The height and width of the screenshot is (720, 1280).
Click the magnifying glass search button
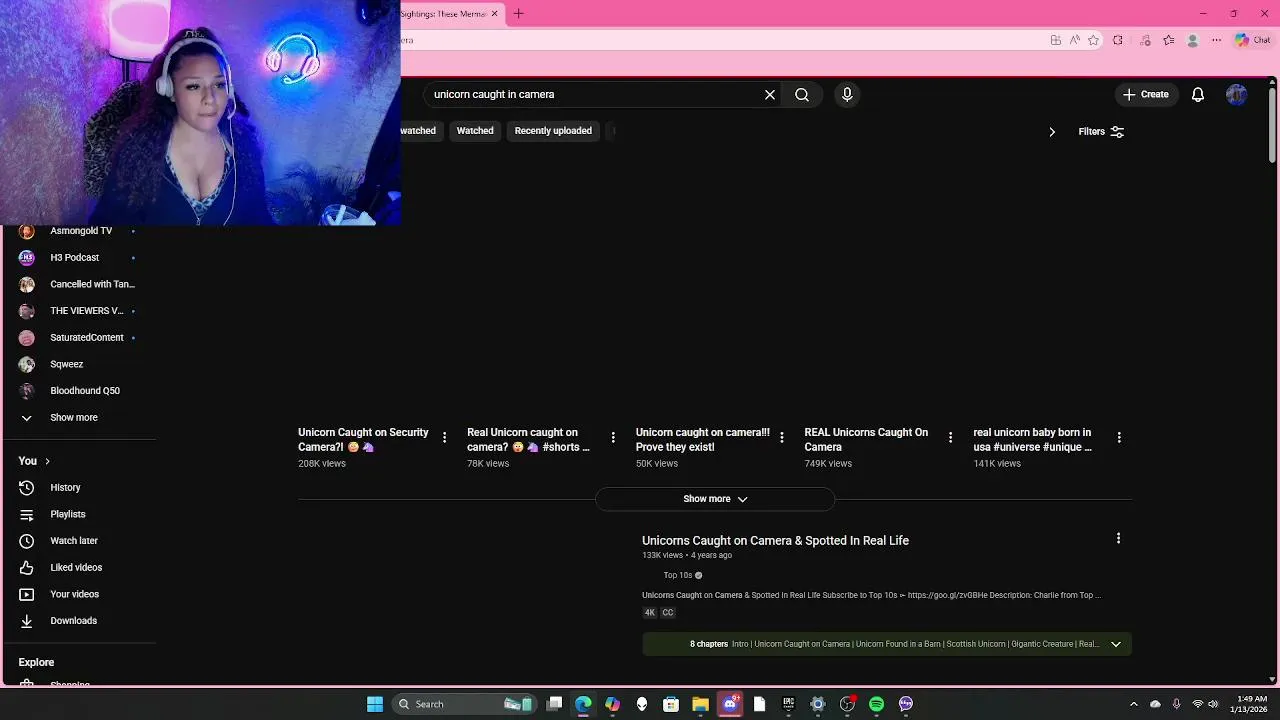(x=802, y=94)
